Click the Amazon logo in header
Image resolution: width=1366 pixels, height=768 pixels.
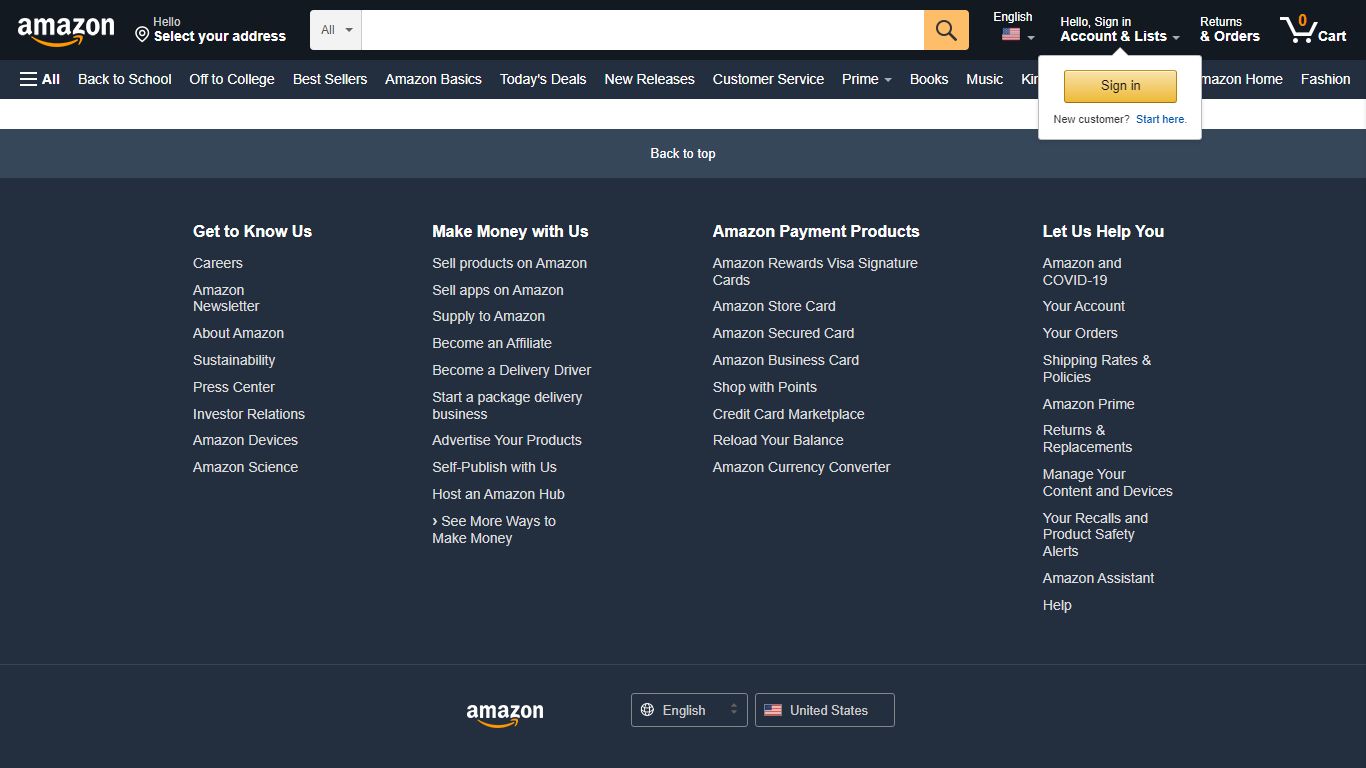coord(66,31)
